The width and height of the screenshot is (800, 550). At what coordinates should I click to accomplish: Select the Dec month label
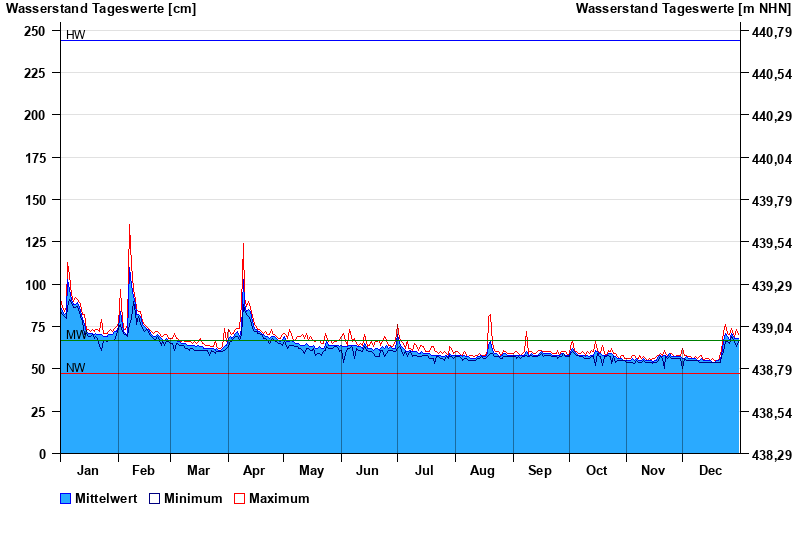710,470
